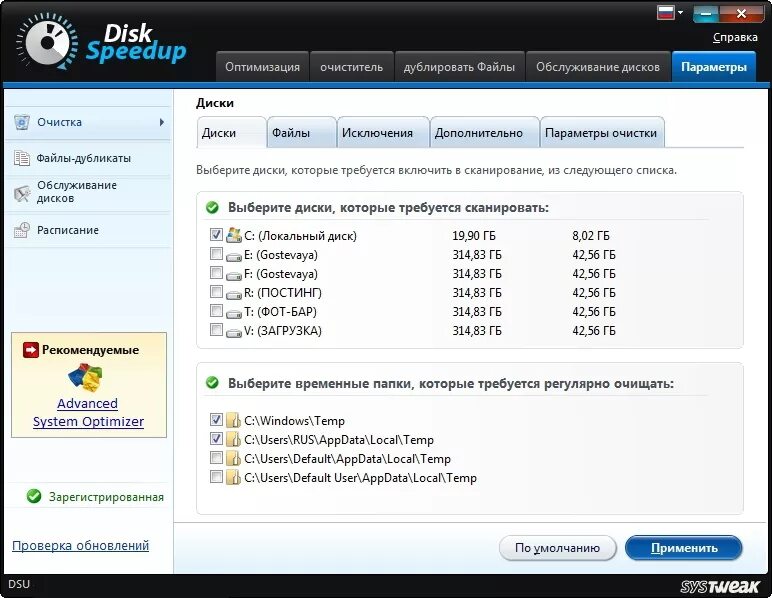Viewport: 772px width, 598px height.
Task: Click the folder icon for Default User Temp
Action: tap(233, 477)
